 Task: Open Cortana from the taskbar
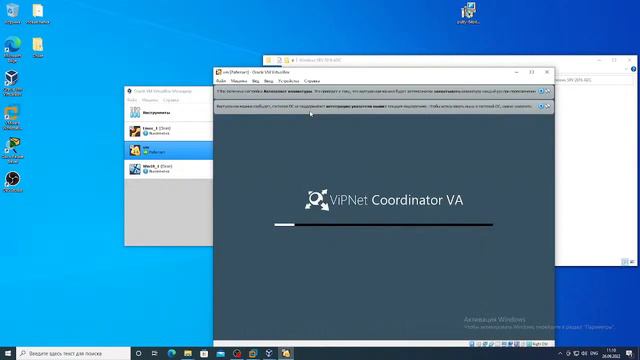pos(138,353)
